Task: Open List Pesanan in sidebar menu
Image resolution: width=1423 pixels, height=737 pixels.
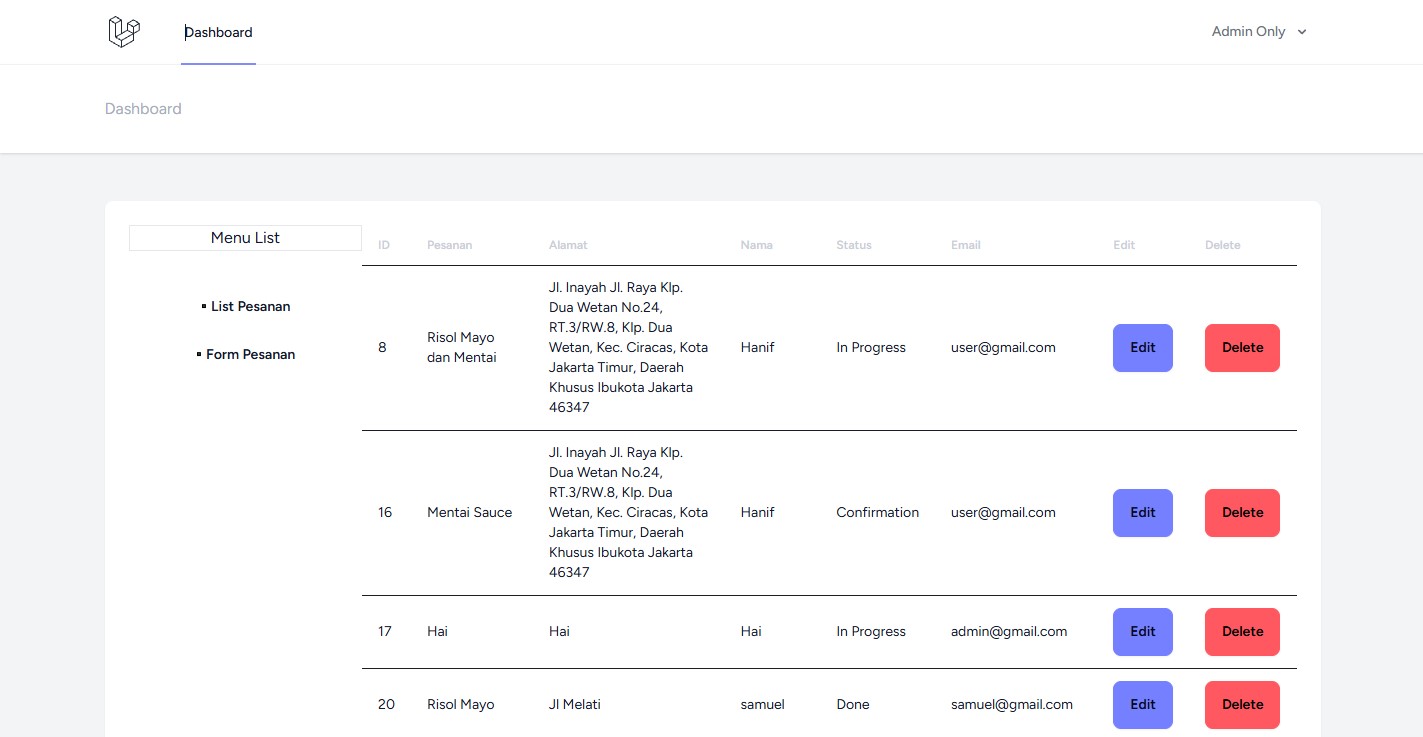Action: (250, 307)
